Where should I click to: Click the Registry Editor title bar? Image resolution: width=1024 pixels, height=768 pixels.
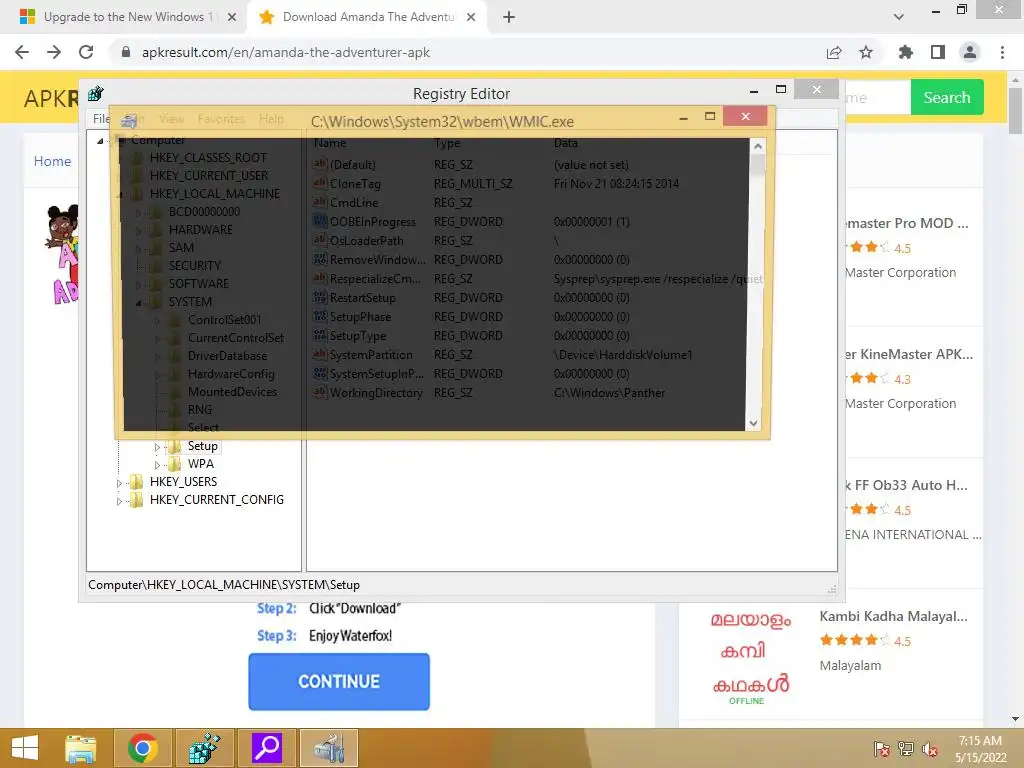click(x=461, y=93)
